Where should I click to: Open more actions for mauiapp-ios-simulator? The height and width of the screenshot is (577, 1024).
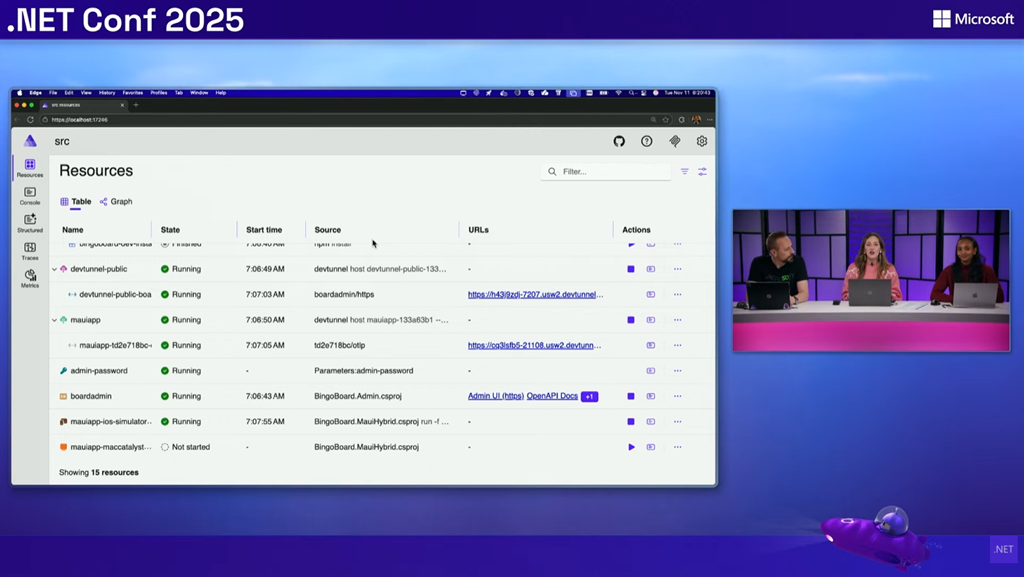coord(677,422)
